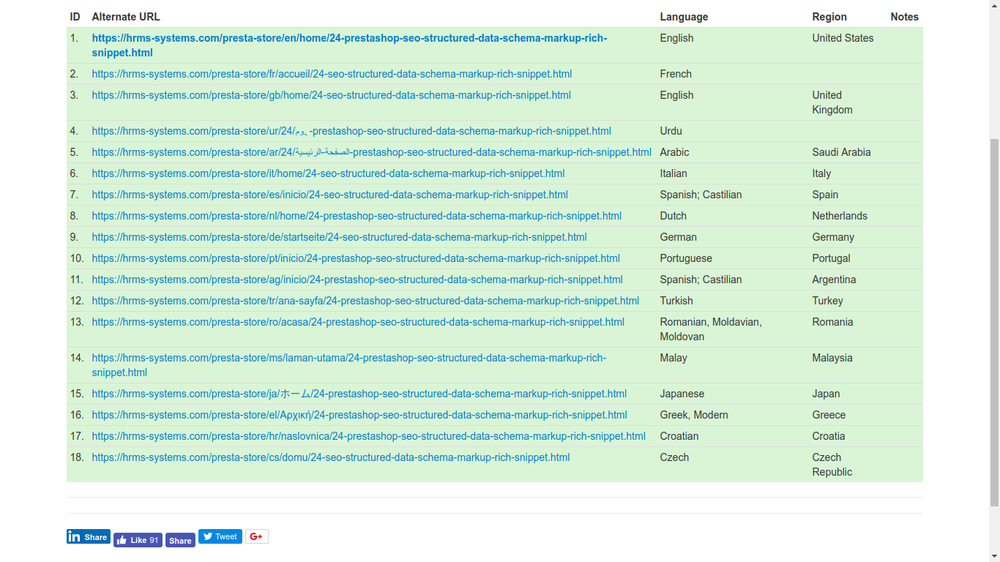Select the 'Argentina' region cell
Screen dimensions: 1000x562
click(834, 279)
